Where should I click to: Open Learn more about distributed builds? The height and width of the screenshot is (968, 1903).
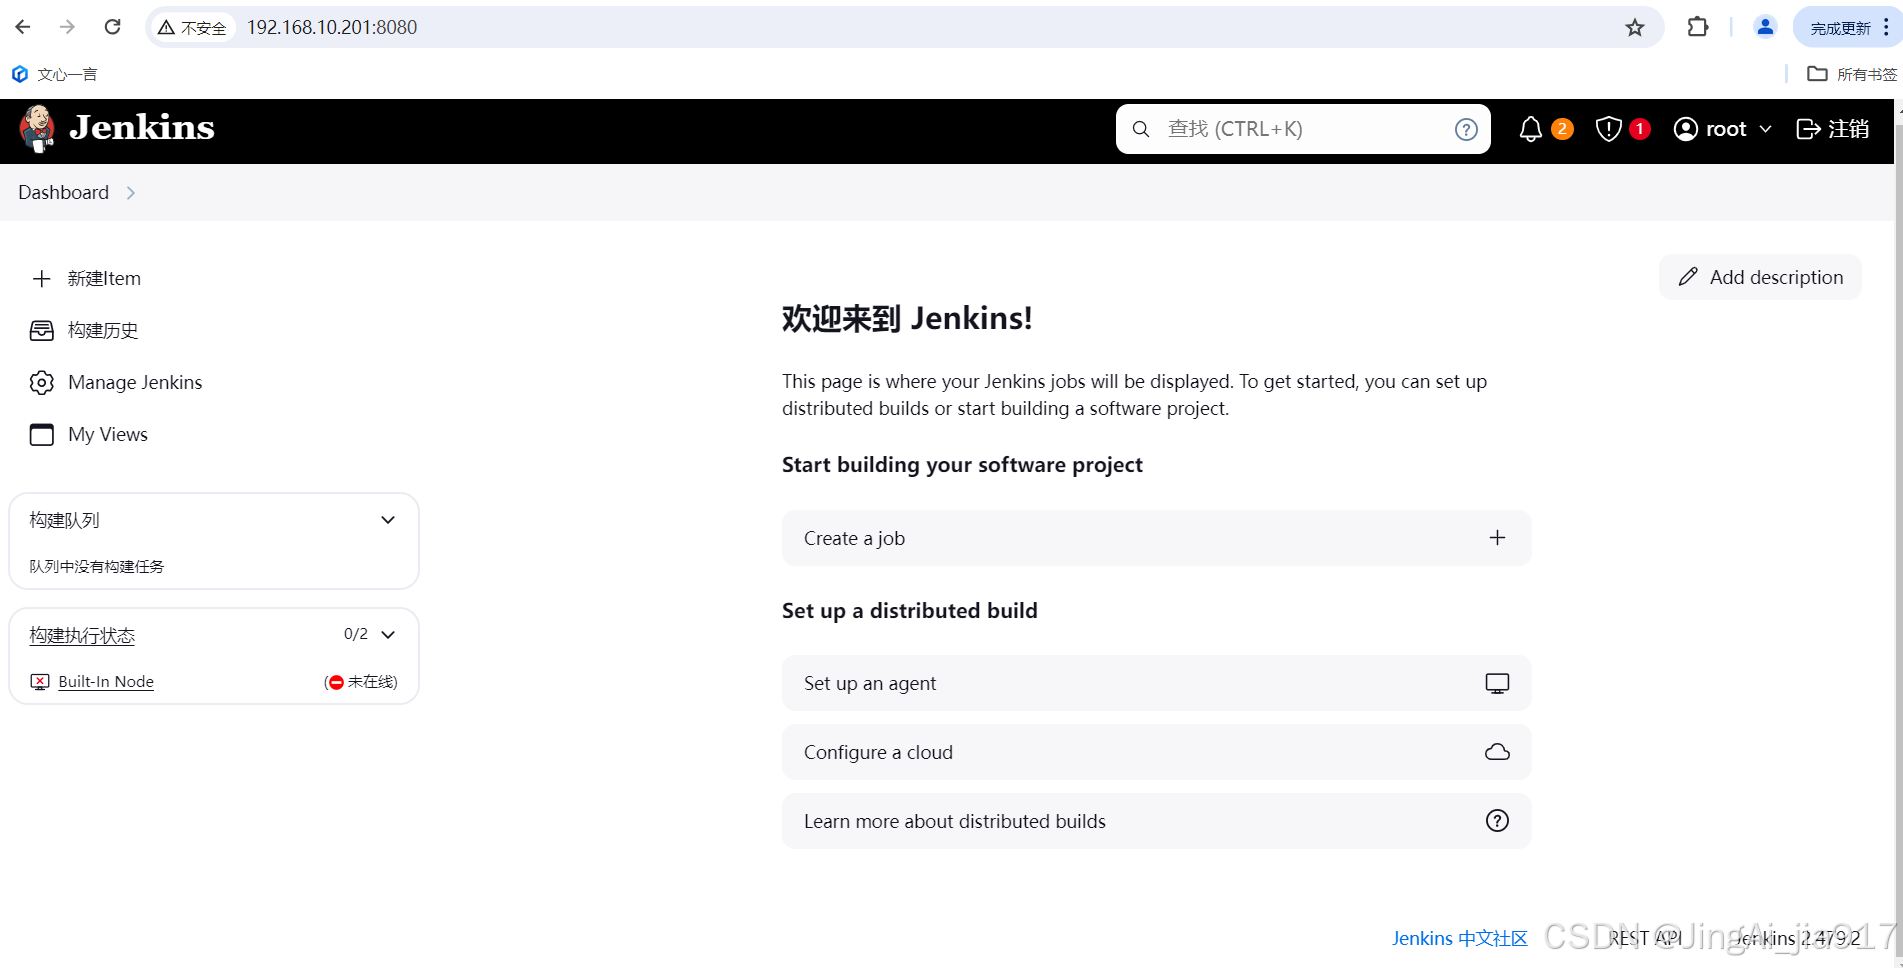click(x=1156, y=821)
